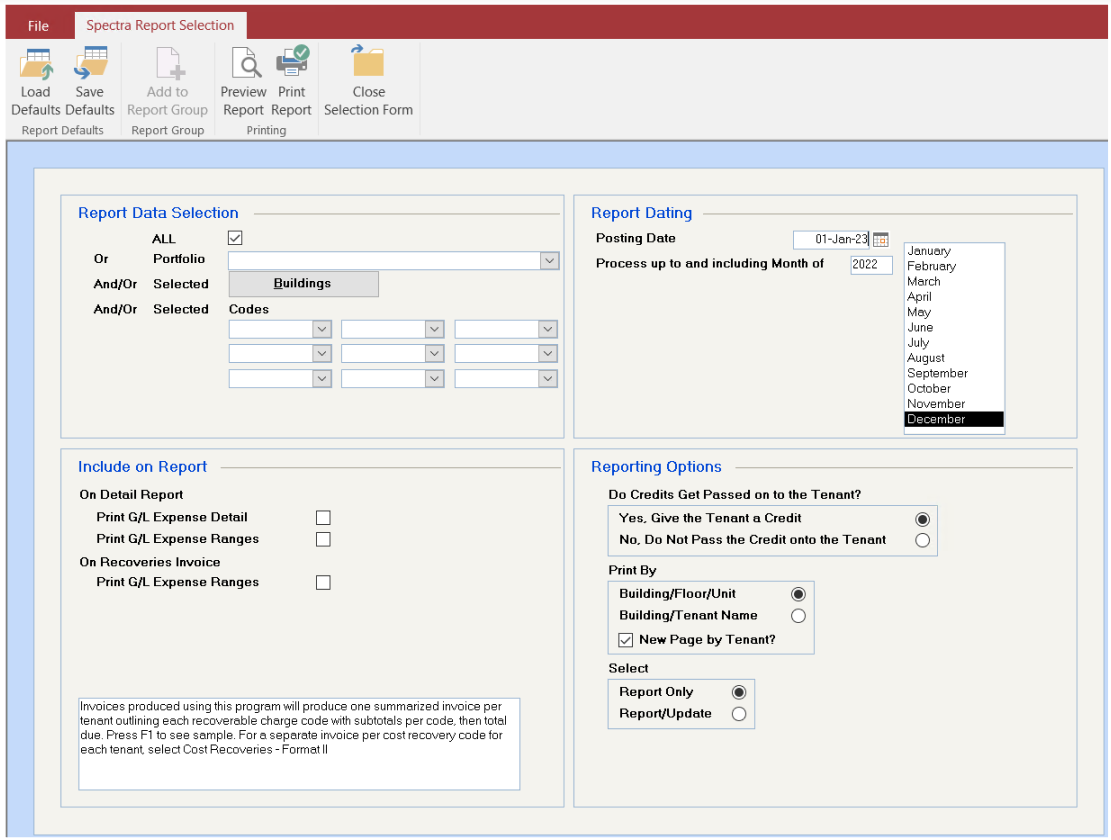Select the Report Only option

pyautogui.click(x=739, y=692)
